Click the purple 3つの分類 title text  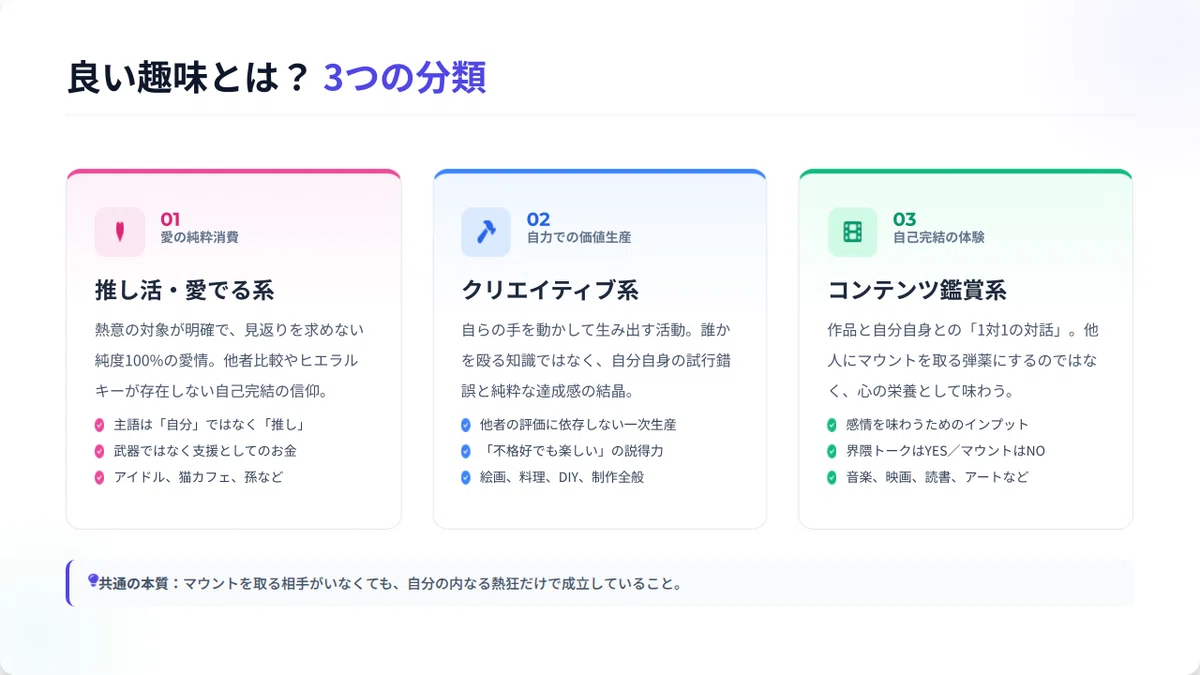[x=405, y=78]
